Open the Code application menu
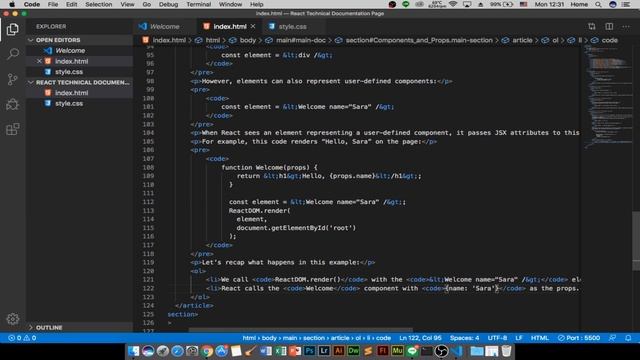The image size is (640, 360). 32,4
